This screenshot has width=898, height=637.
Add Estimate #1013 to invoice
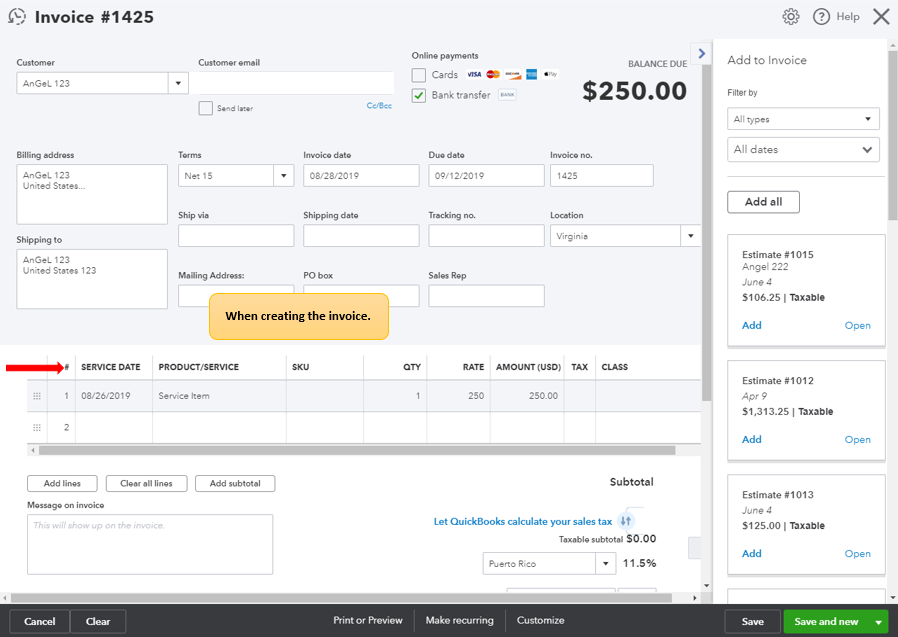[751, 553]
